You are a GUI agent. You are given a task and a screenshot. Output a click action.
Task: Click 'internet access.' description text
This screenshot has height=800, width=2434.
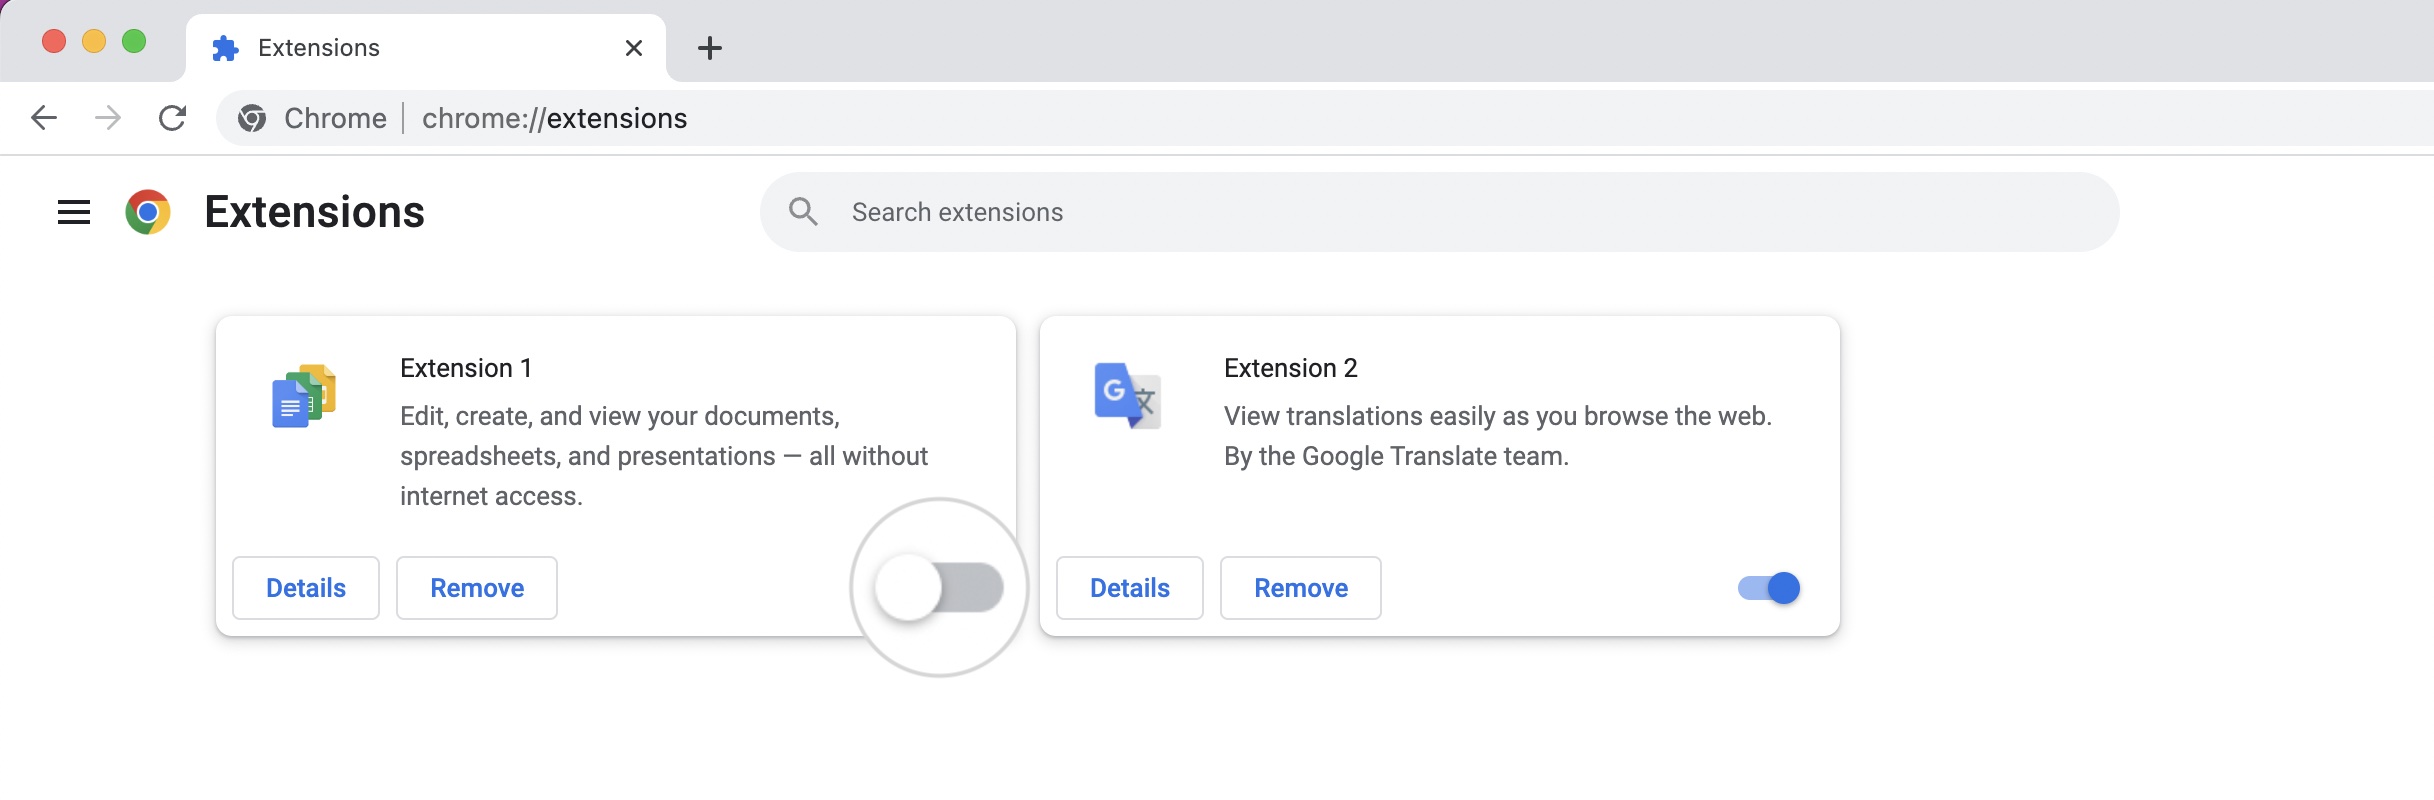tap(491, 496)
